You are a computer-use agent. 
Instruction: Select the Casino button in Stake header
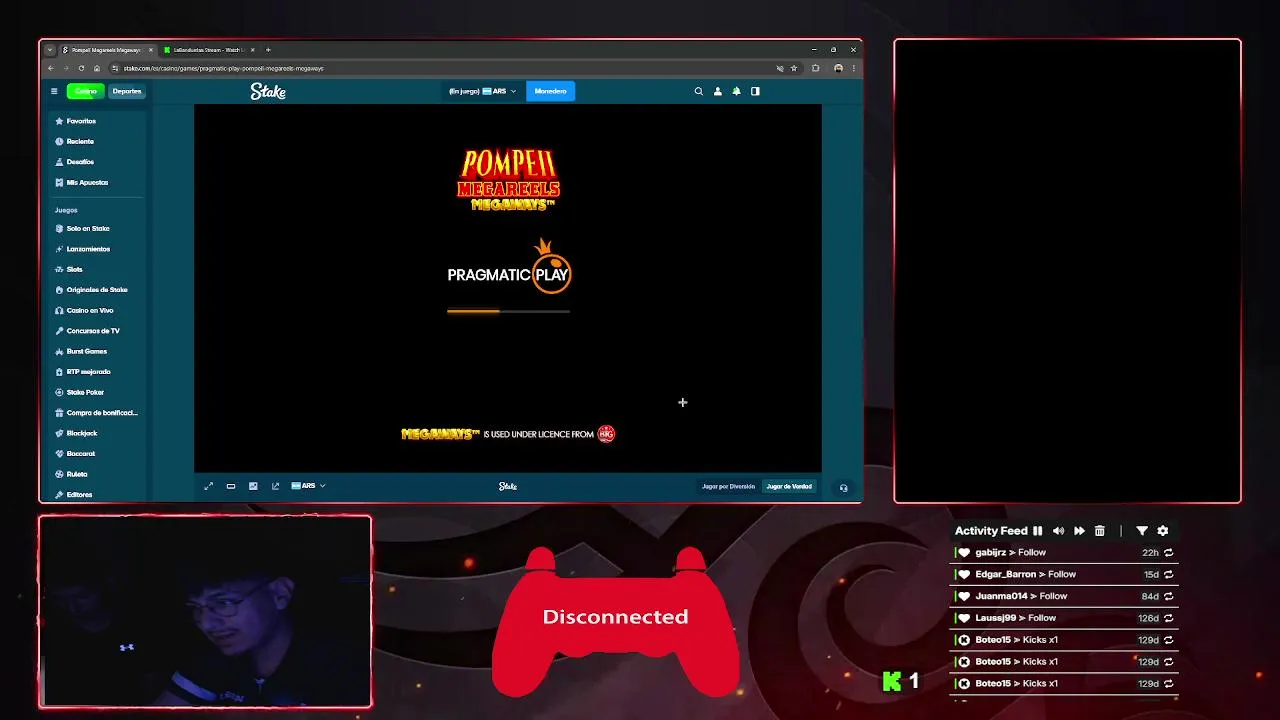[x=85, y=91]
